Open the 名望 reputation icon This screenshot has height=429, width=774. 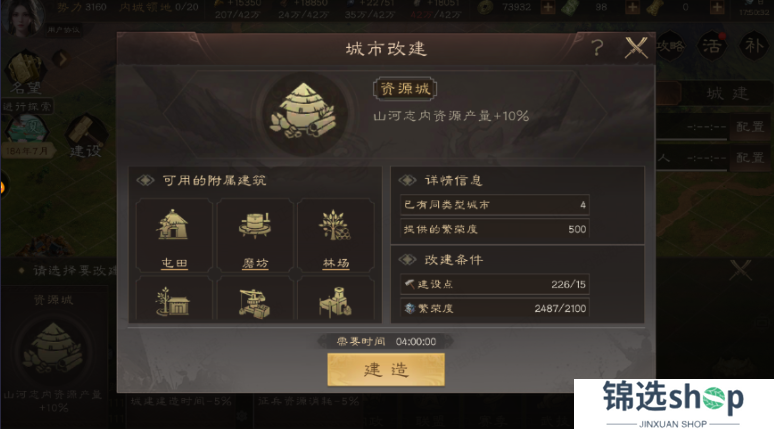click(25, 73)
